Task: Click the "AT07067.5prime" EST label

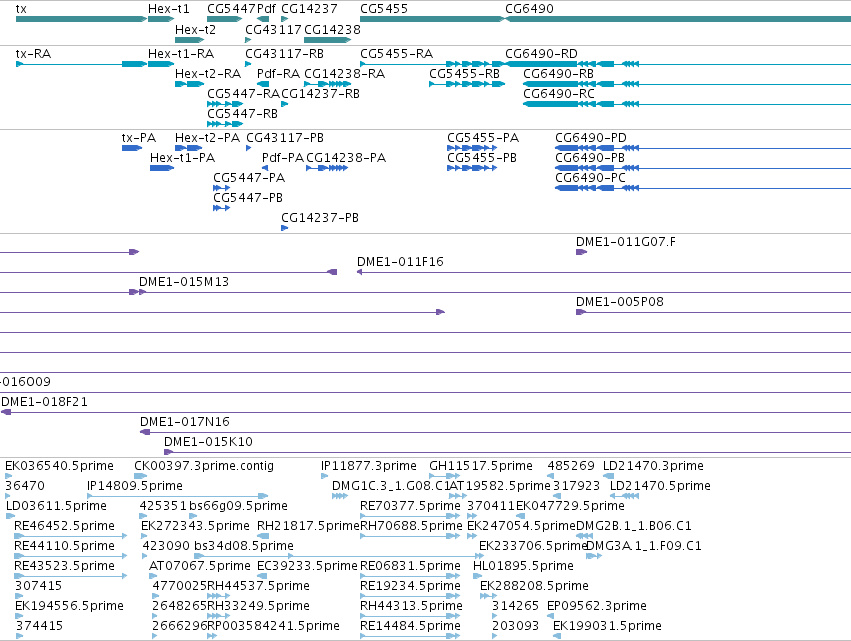Action: [x=200, y=566]
